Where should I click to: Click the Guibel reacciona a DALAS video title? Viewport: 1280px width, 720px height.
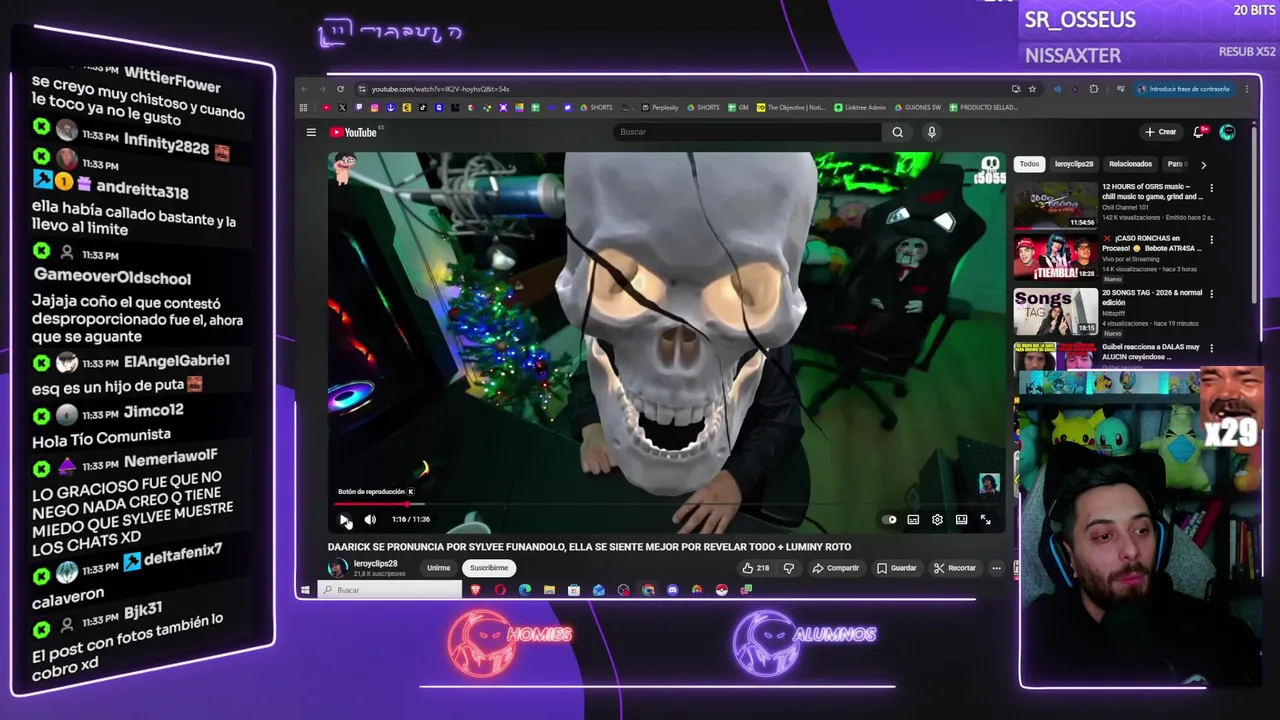pos(1151,351)
